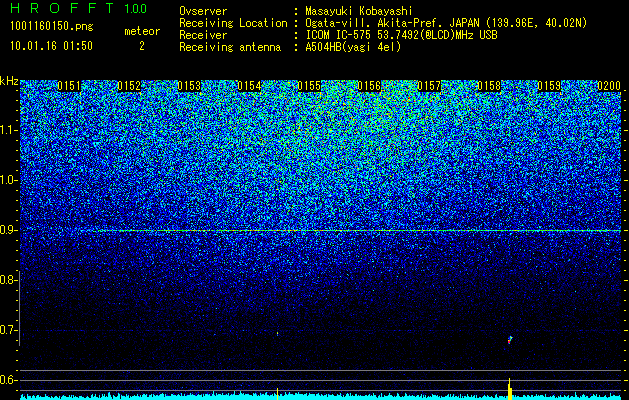629x400 pixels.
Task: Click observer name Masayuki Kobayashi
Action: (x=359, y=11)
